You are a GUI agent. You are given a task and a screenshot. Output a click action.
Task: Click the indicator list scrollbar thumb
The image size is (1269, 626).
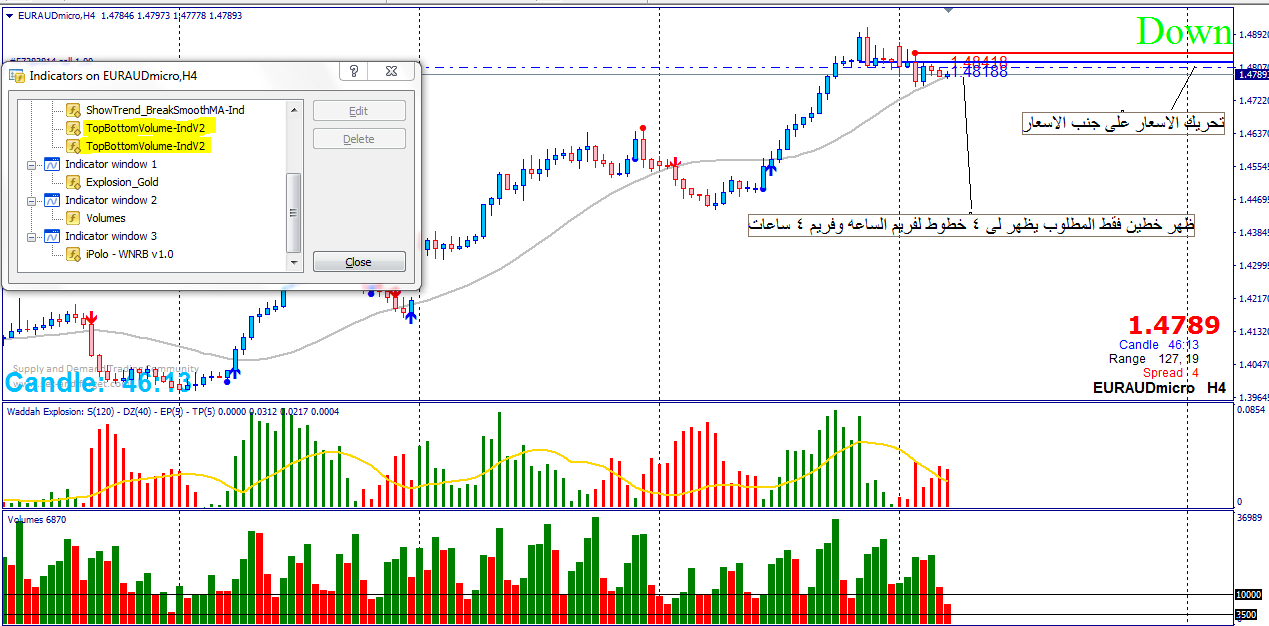tap(293, 212)
